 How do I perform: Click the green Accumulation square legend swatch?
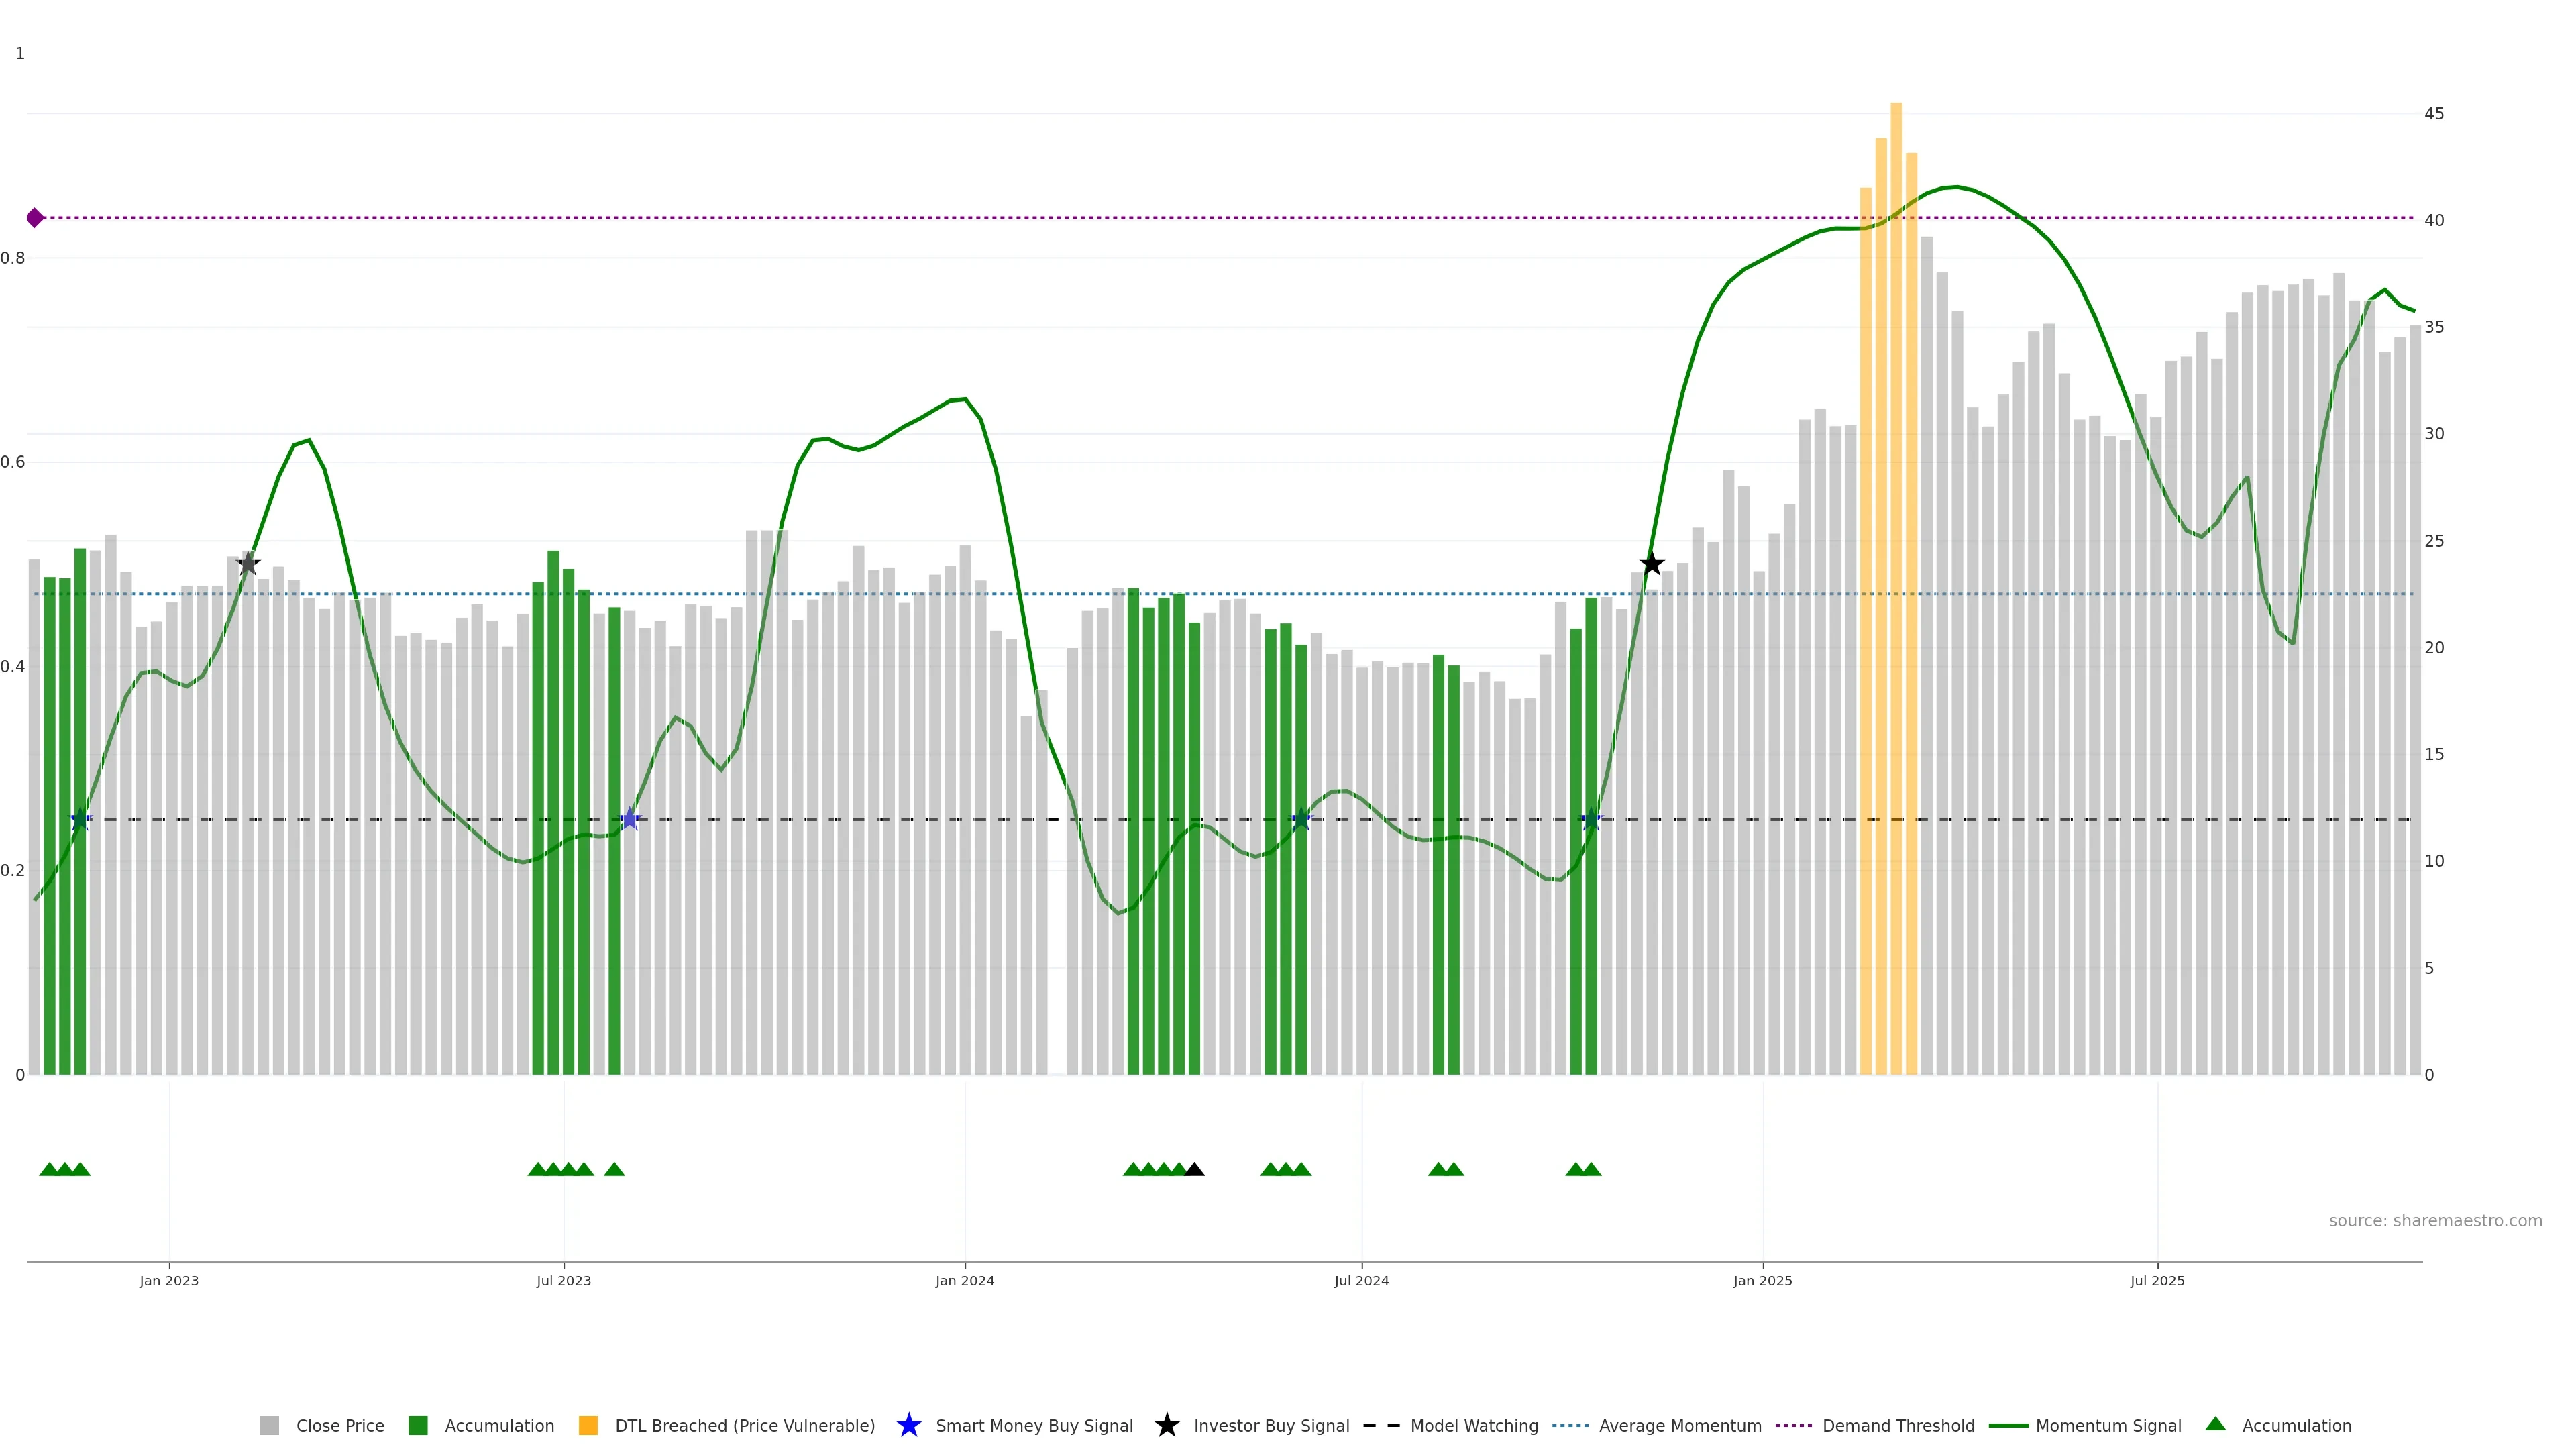(x=418, y=1425)
